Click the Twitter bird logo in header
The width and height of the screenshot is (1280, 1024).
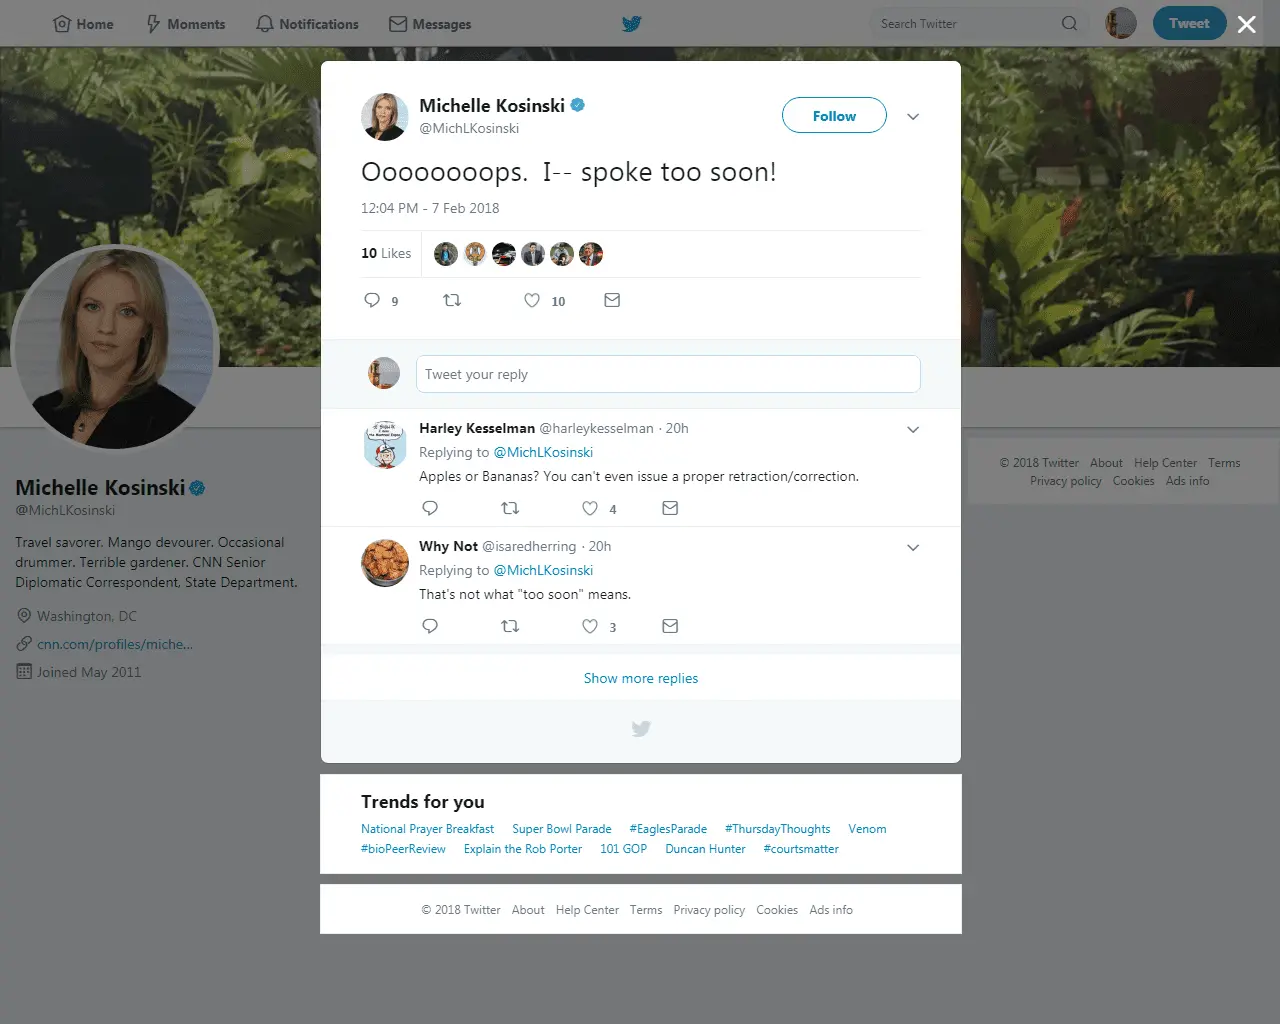pyautogui.click(x=632, y=23)
